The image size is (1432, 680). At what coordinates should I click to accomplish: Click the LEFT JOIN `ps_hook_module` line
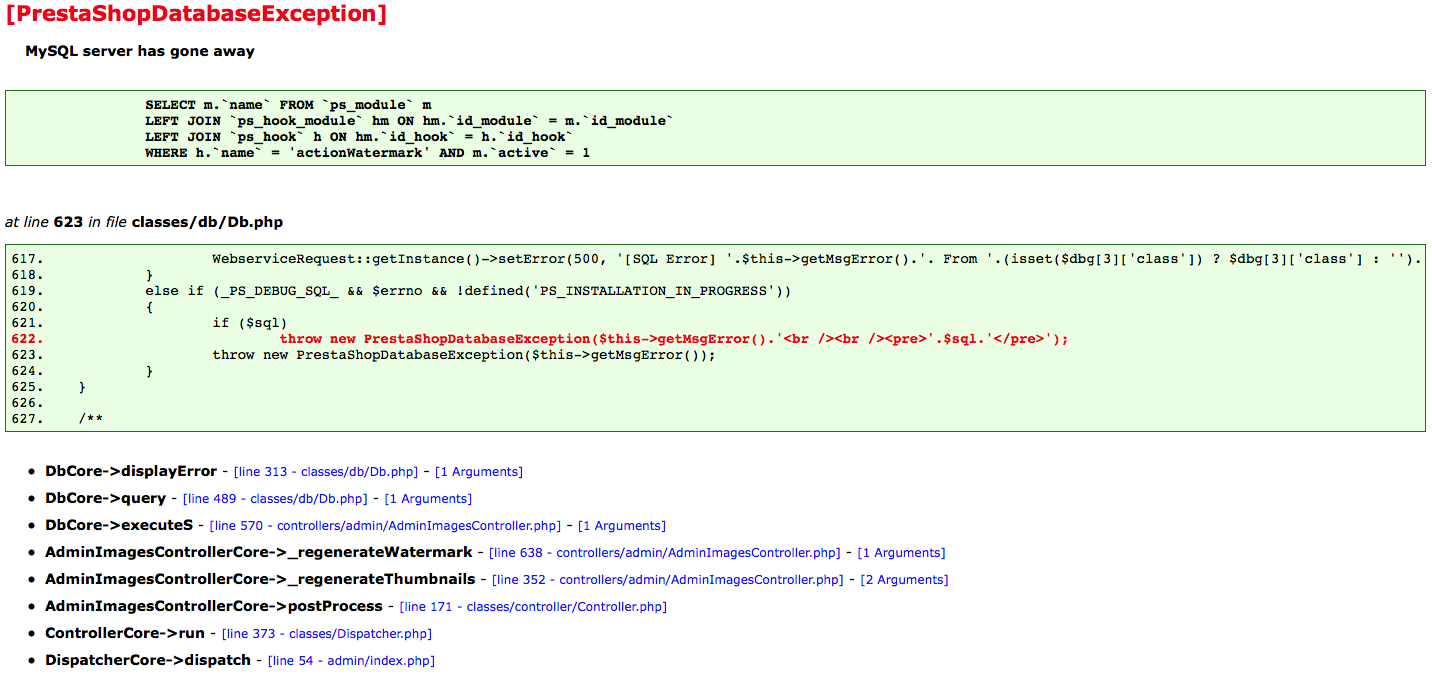coord(409,121)
